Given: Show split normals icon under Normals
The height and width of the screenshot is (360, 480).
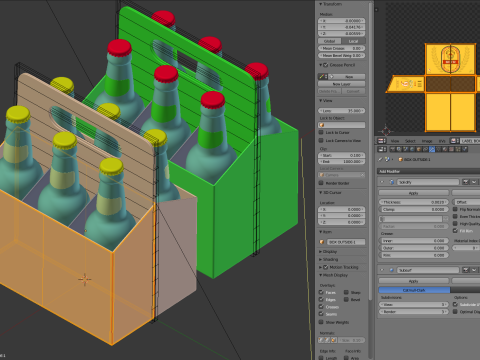Looking at the screenshot, I should pos(327,340).
